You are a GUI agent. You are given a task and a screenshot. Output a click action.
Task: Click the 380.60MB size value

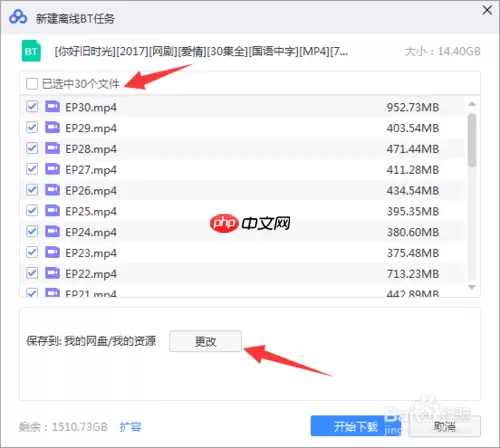[413, 232]
